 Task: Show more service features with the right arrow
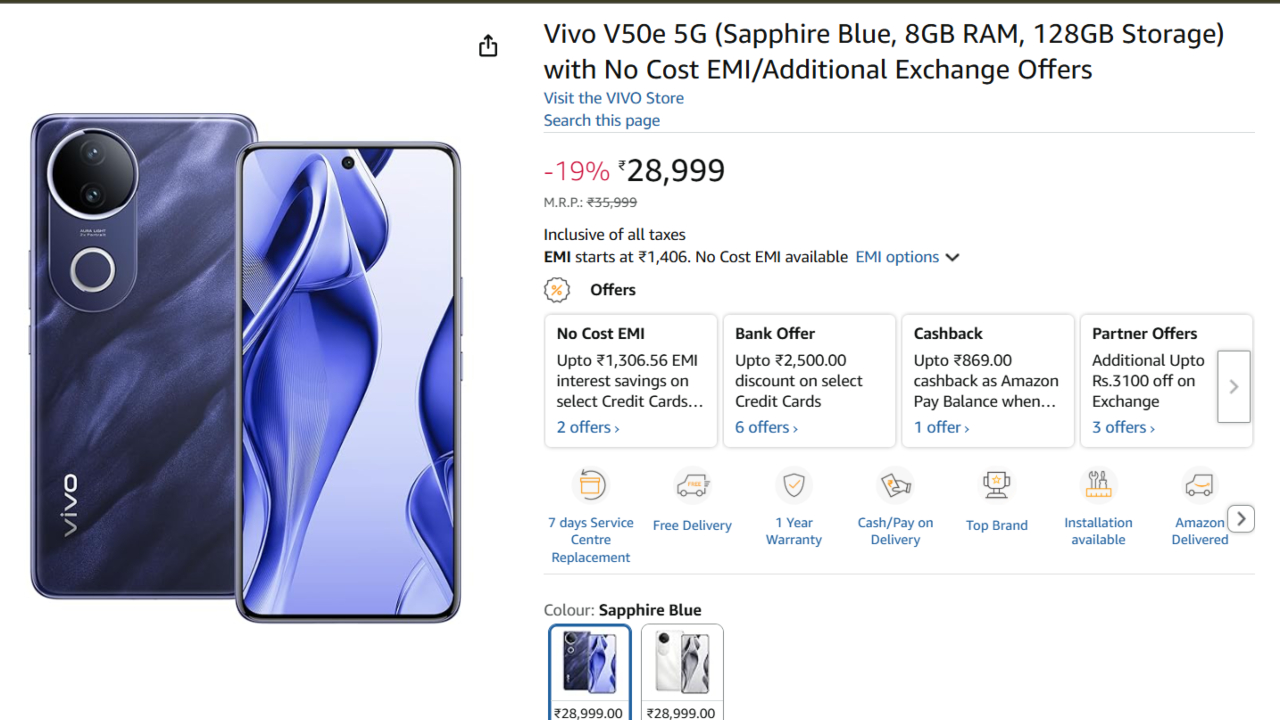pos(1241,518)
